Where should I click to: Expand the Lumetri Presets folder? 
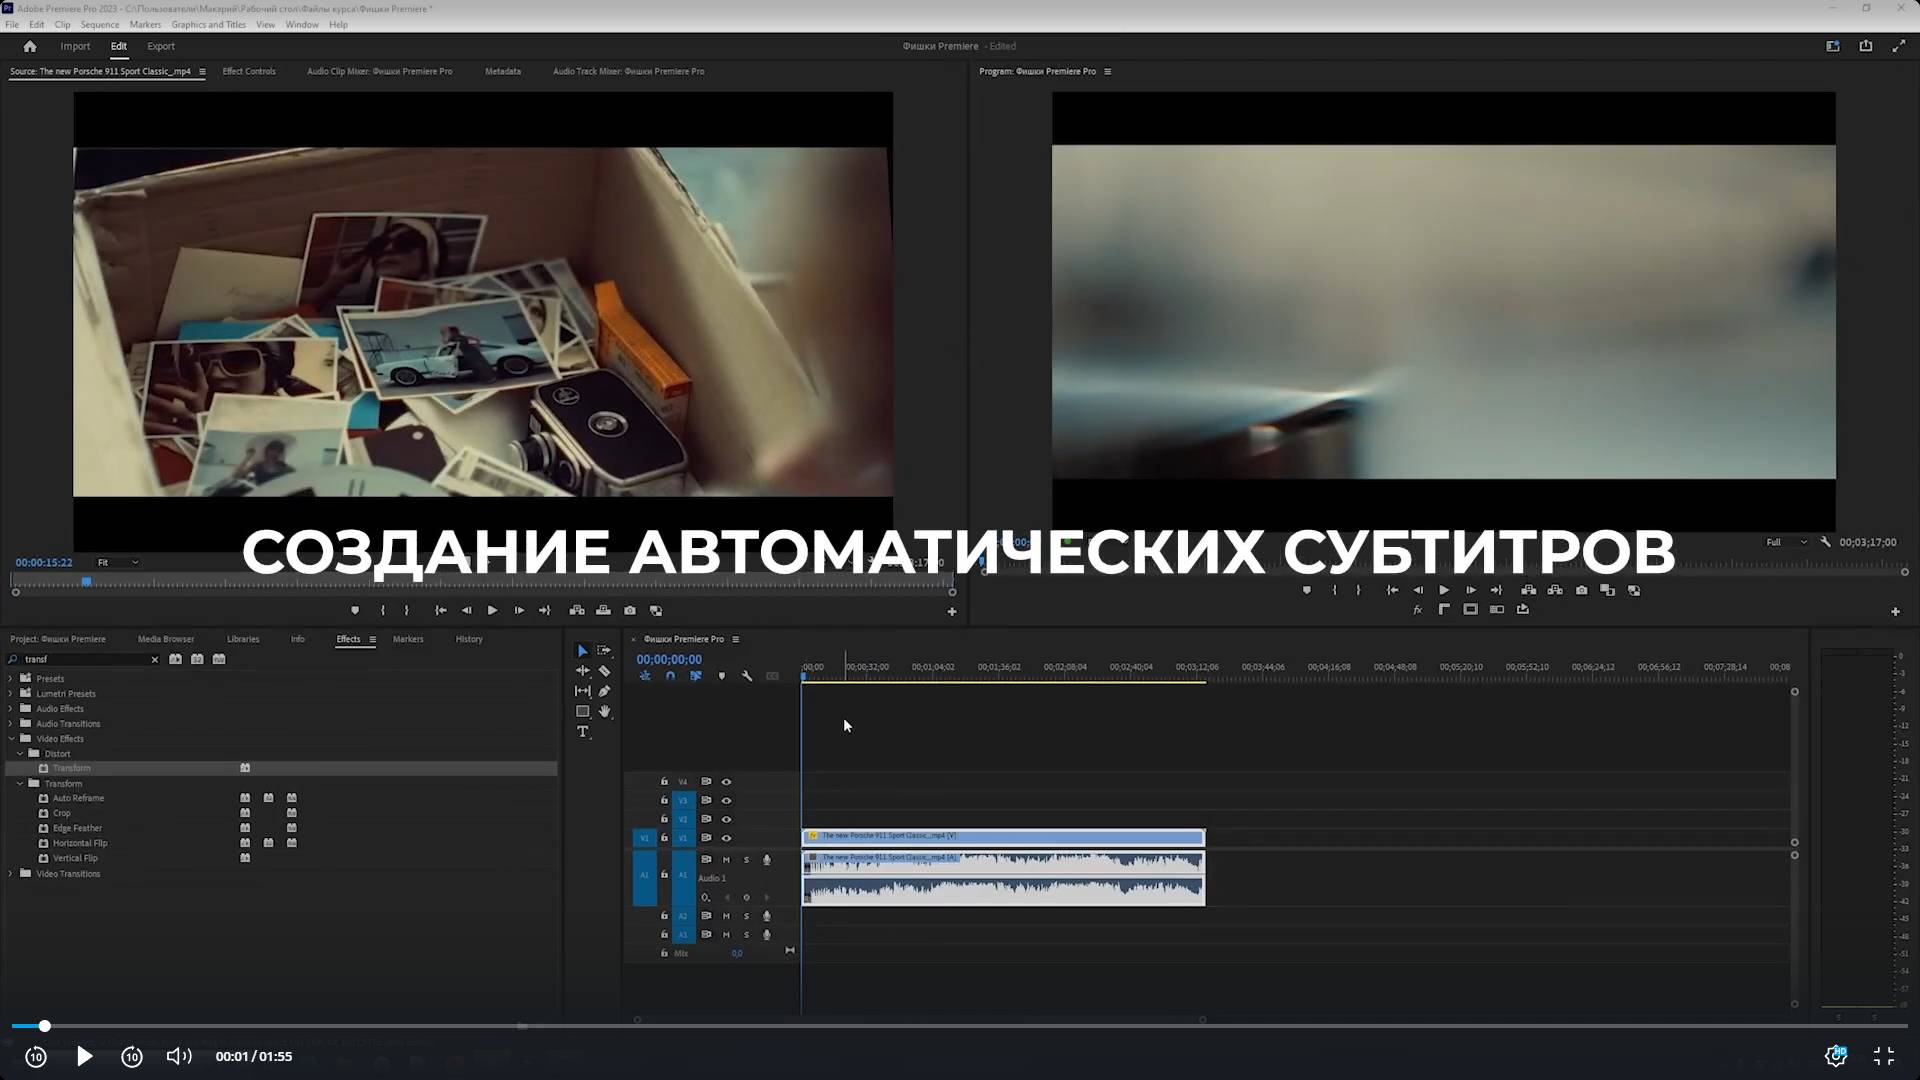[x=11, y=693]
